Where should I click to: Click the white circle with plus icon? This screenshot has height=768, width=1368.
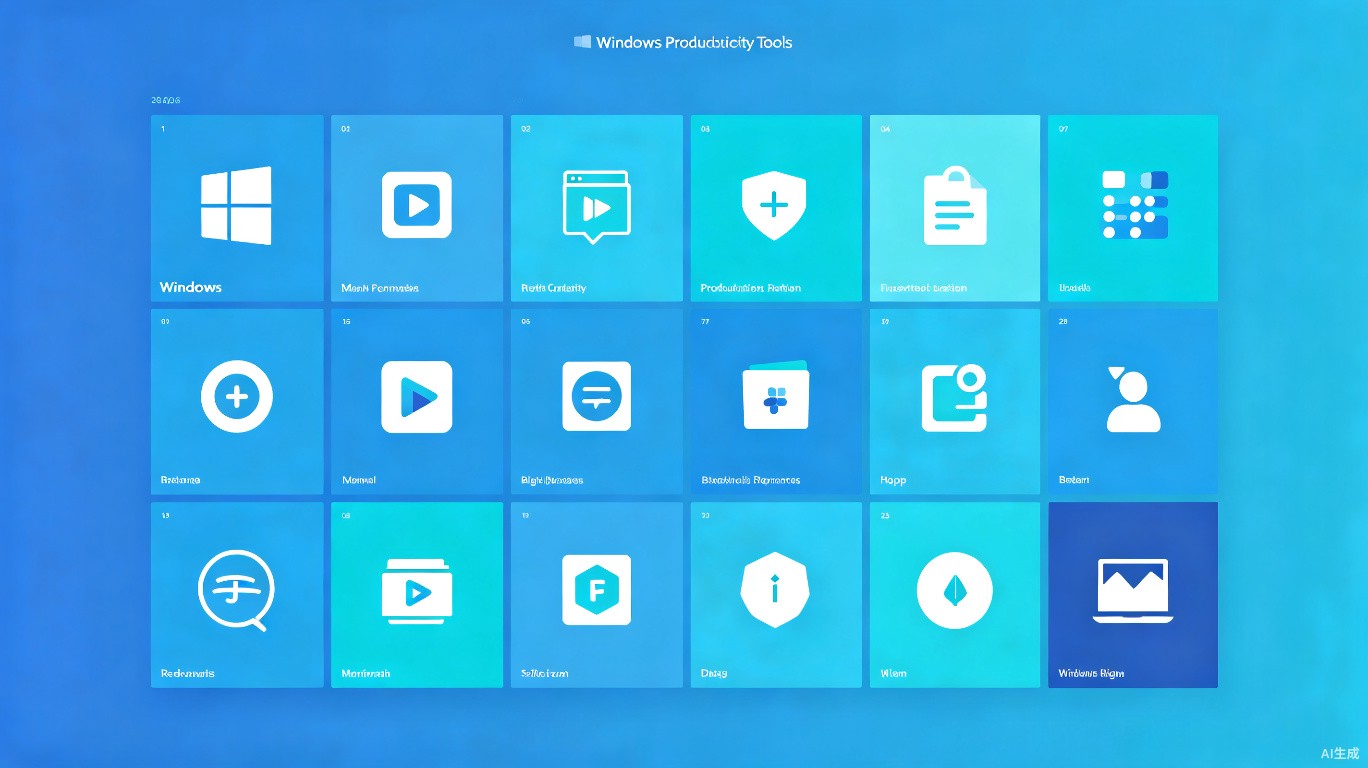237,397
